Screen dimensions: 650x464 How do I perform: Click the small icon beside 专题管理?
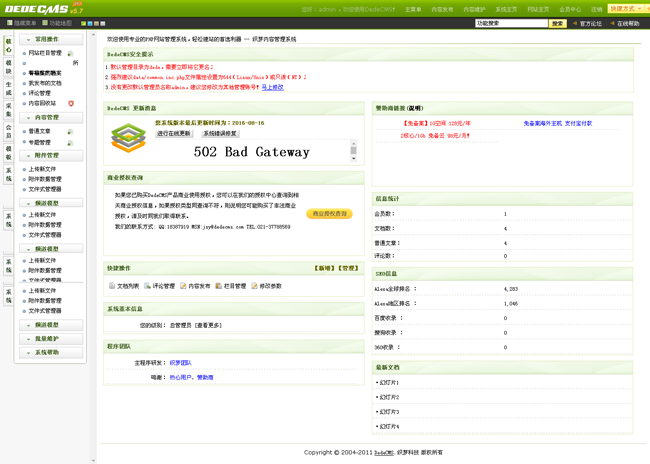click(70, 143)
